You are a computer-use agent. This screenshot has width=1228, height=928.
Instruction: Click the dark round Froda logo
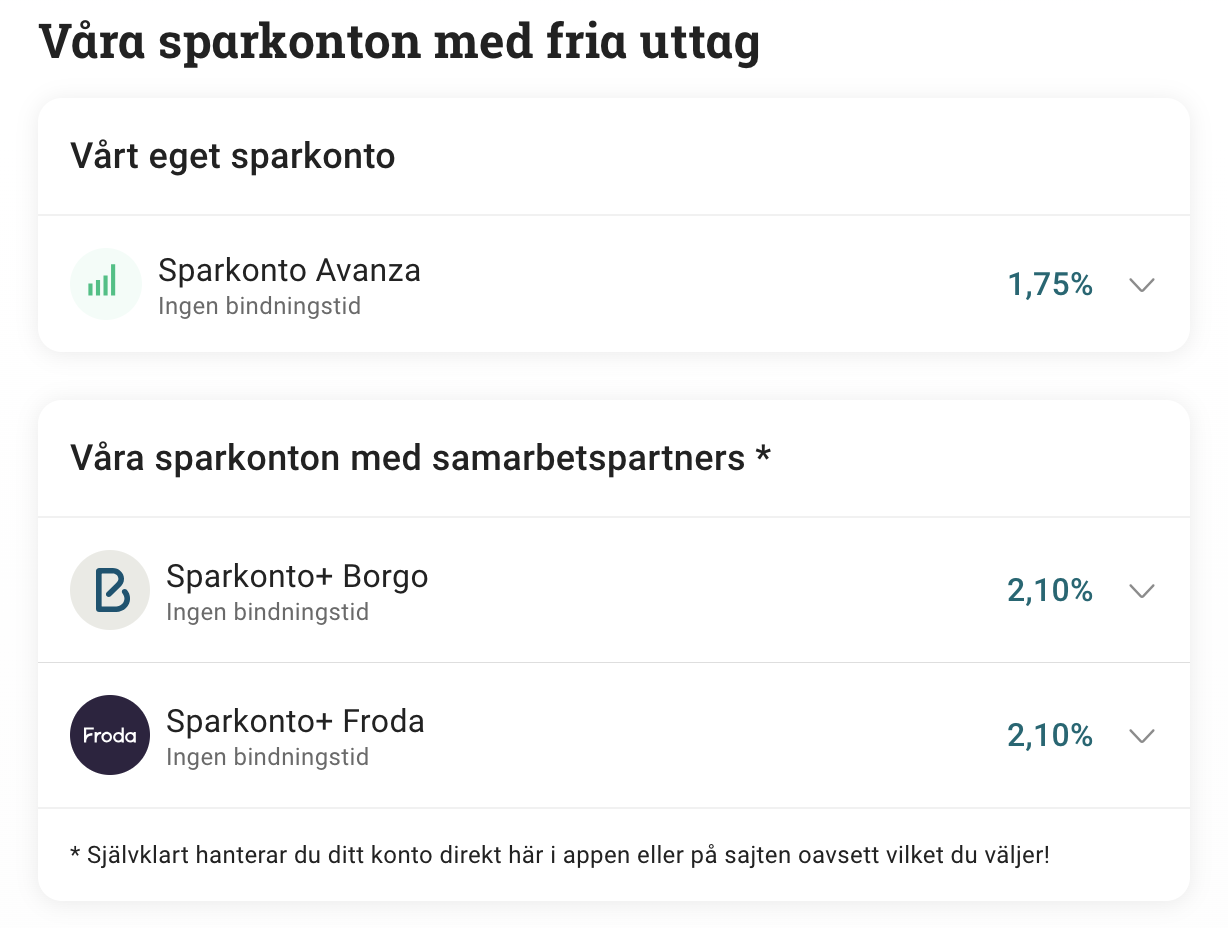pos(110,735)
